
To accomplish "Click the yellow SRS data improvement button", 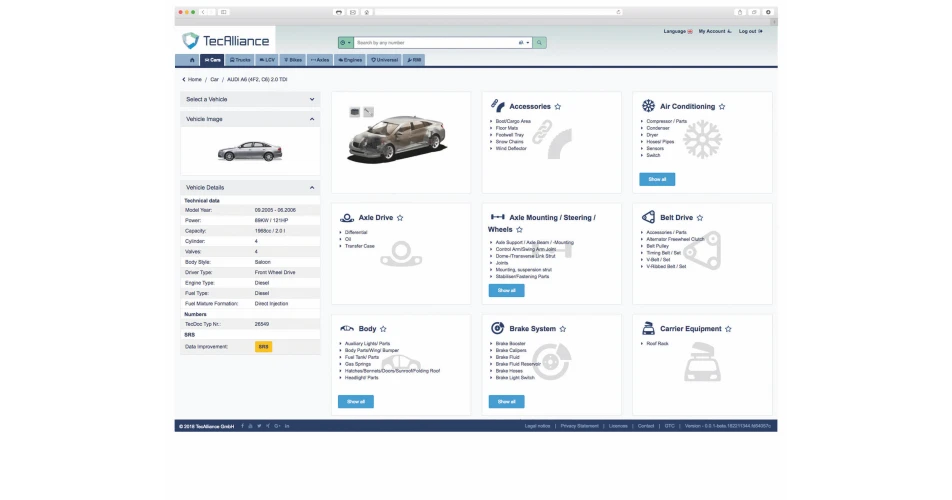I will click(264, 346).
